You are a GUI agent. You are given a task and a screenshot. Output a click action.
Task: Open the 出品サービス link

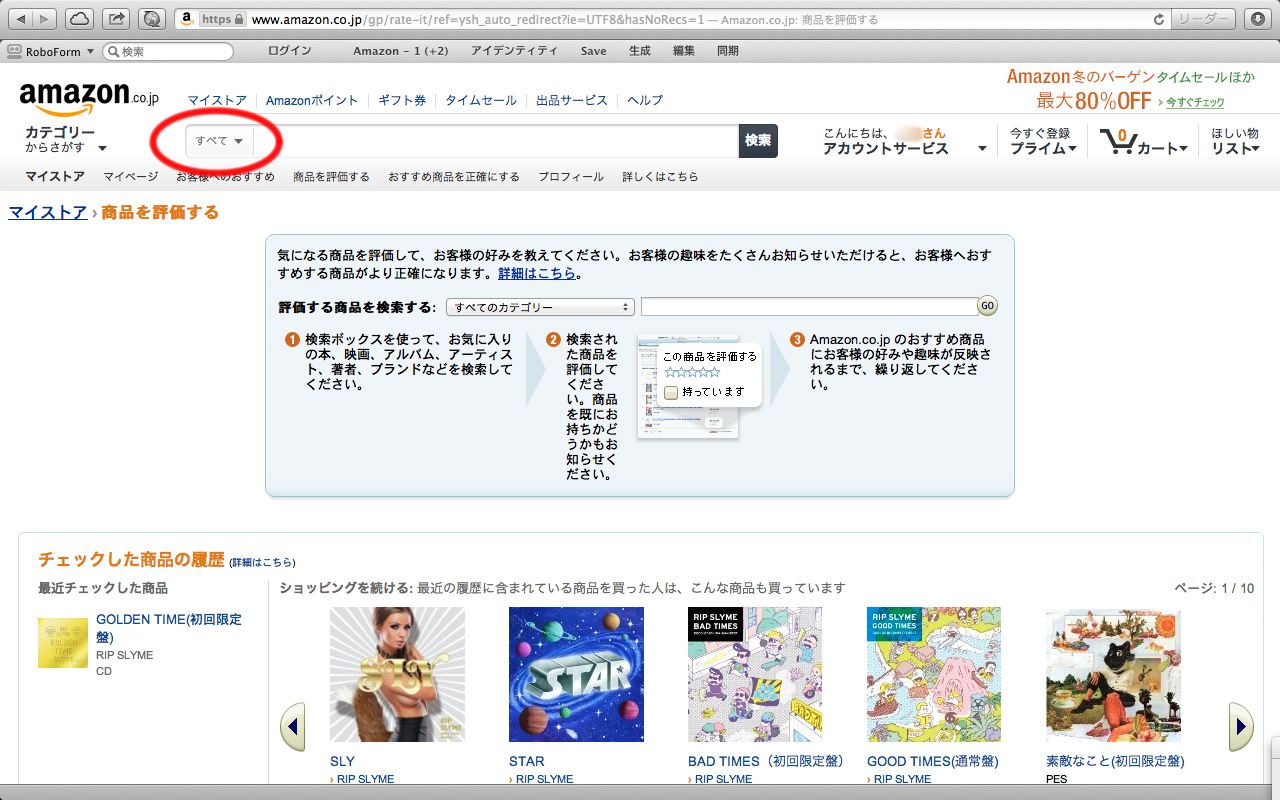tap(572, 100)
